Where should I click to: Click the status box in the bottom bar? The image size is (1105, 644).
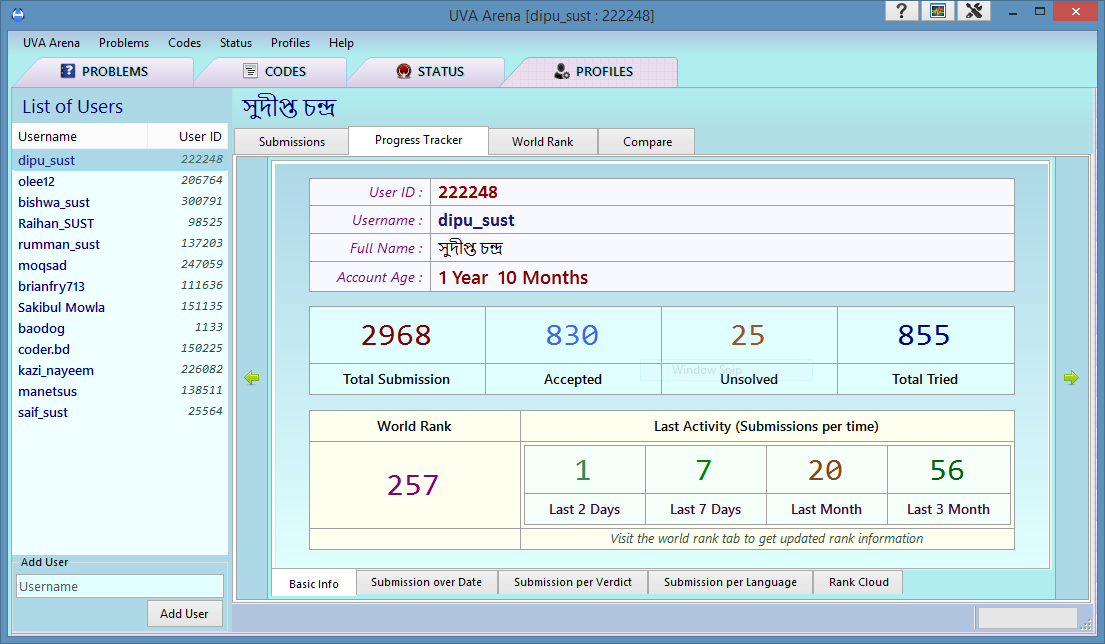pyautogui.click(x=1027, y=618)
